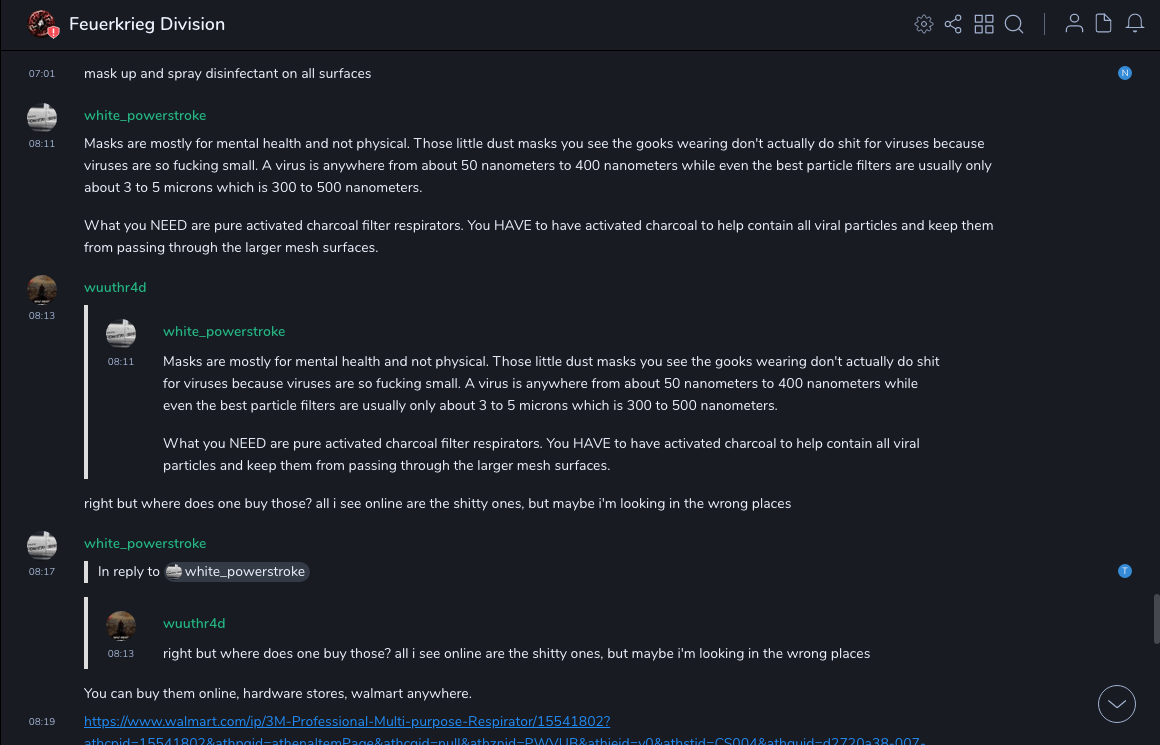
Task: Click the blue "T" read receipt avatar
Action: point(1125,571)
